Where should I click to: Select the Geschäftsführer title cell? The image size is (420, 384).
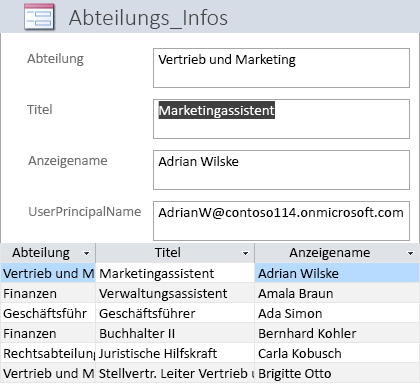pyautogui.click(x=175, y=313)
